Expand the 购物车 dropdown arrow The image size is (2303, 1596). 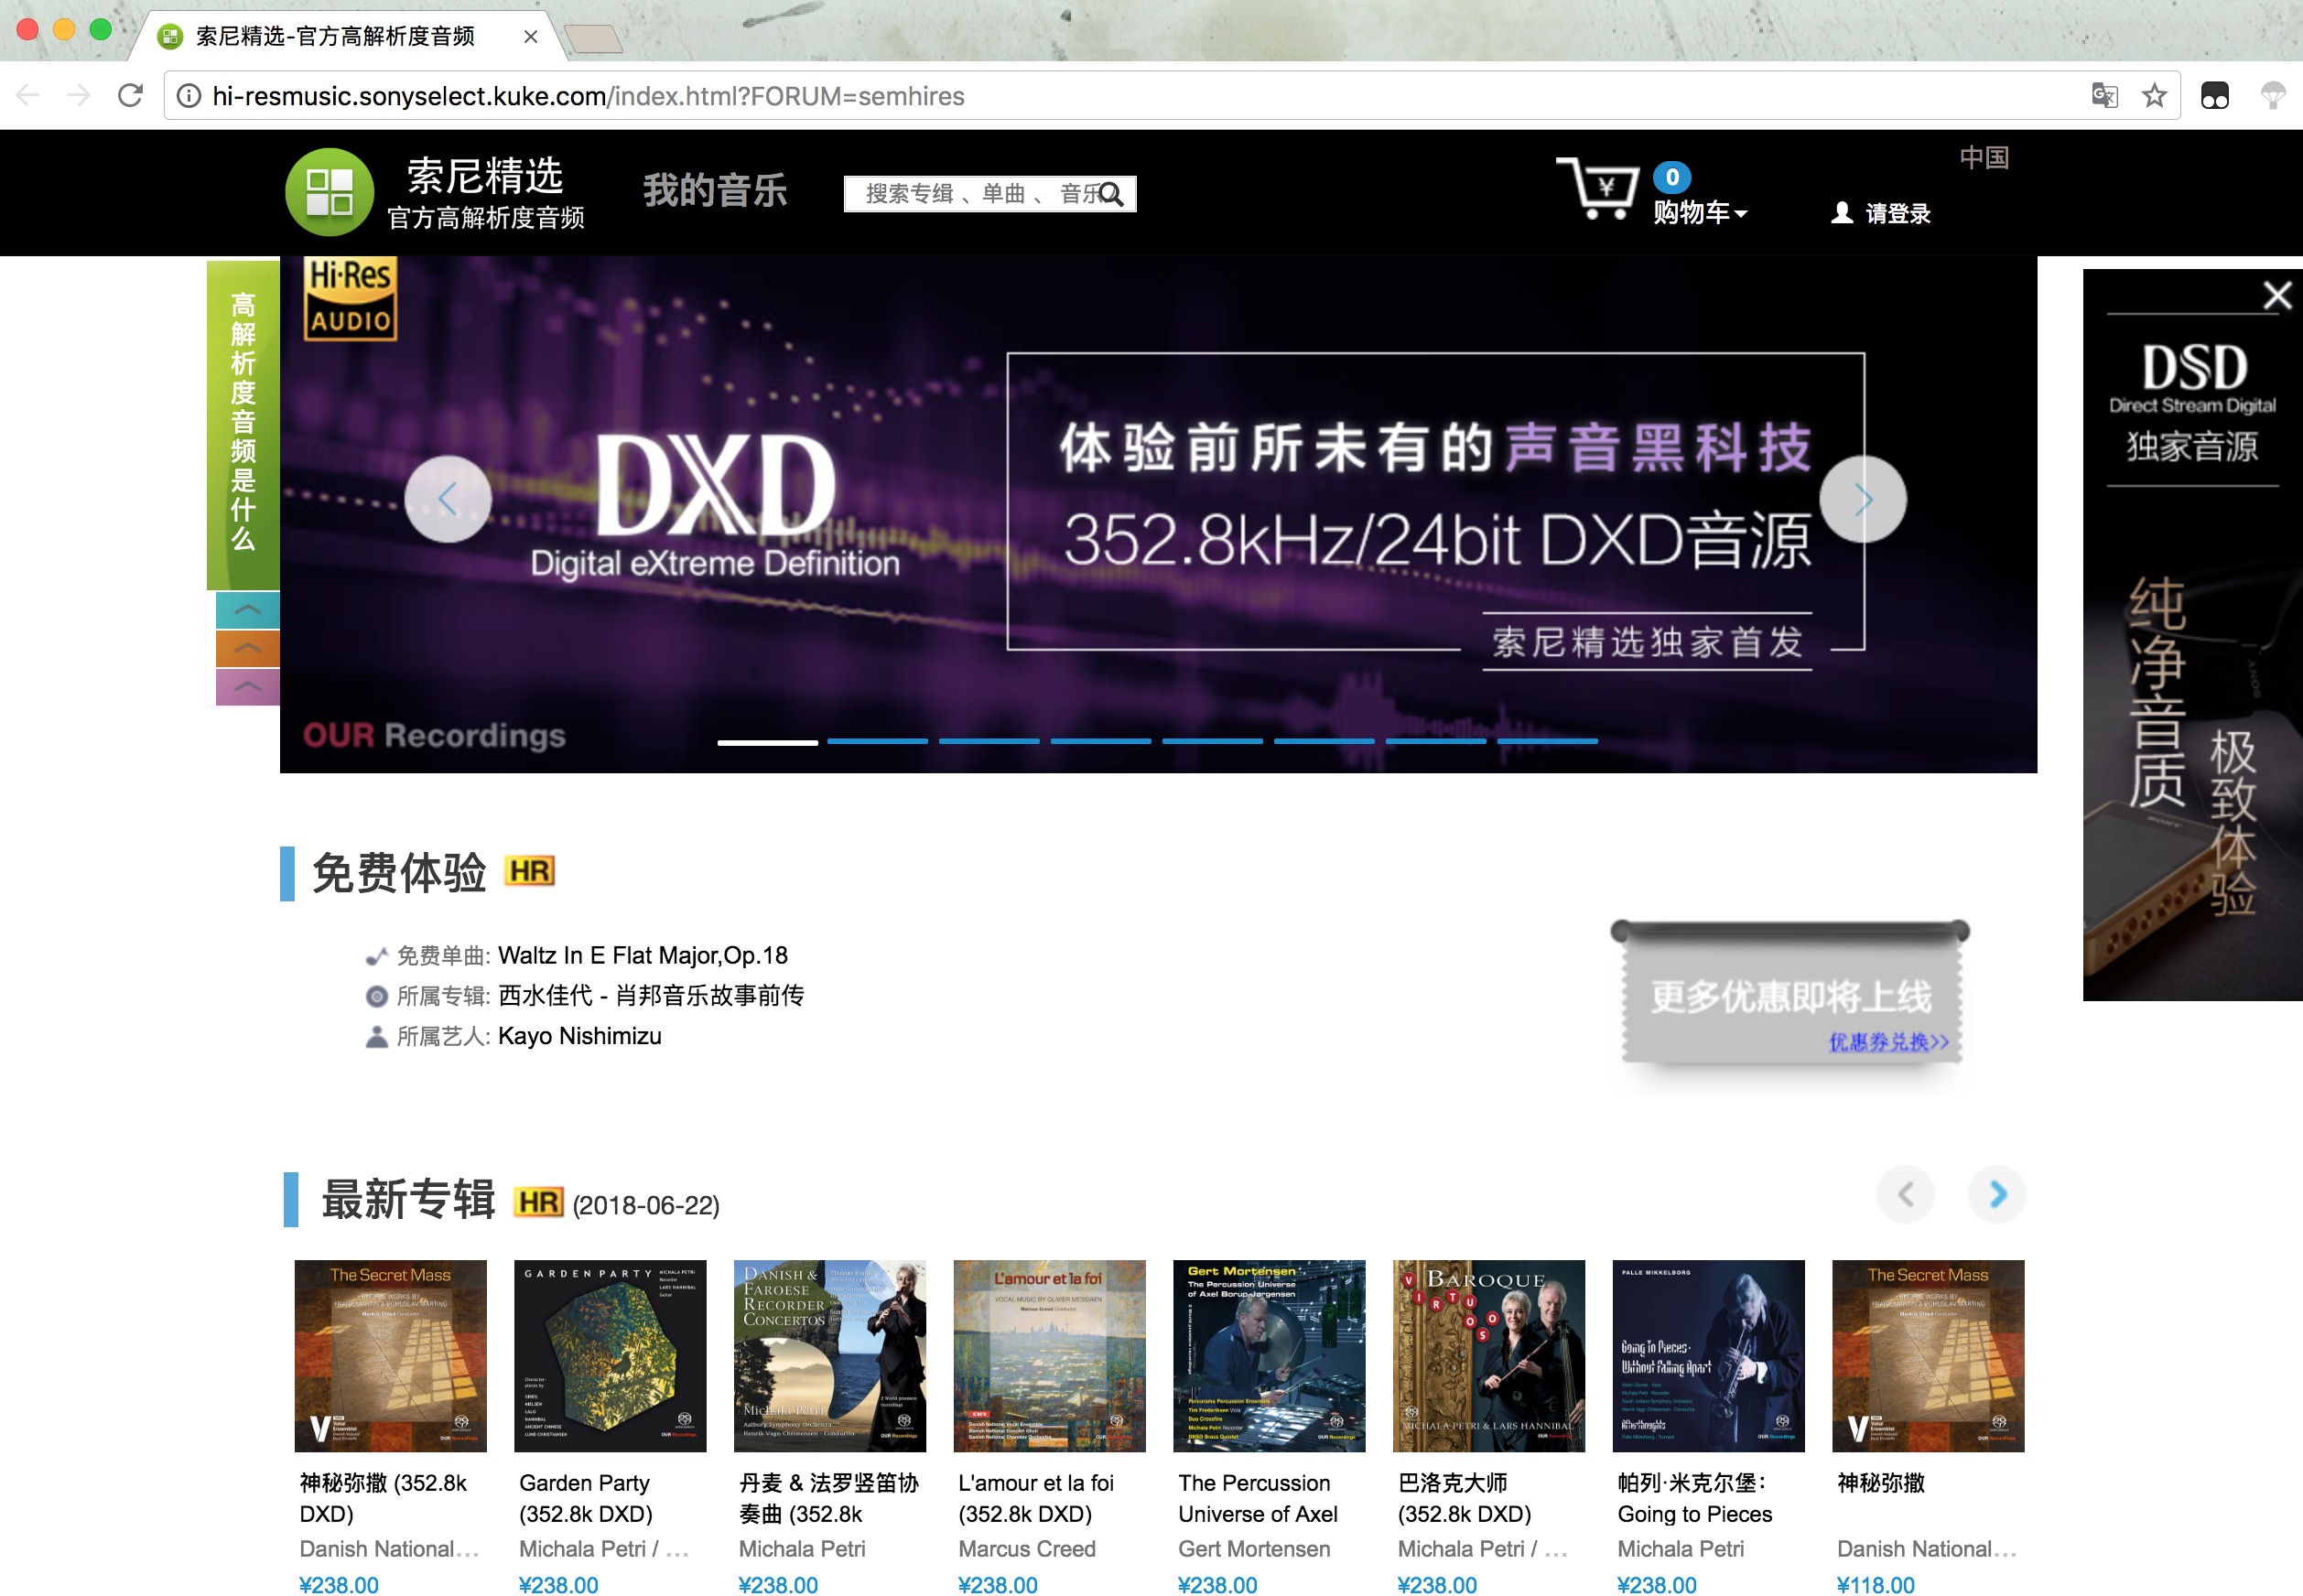pyautogui.click(x=1740, y=214)
